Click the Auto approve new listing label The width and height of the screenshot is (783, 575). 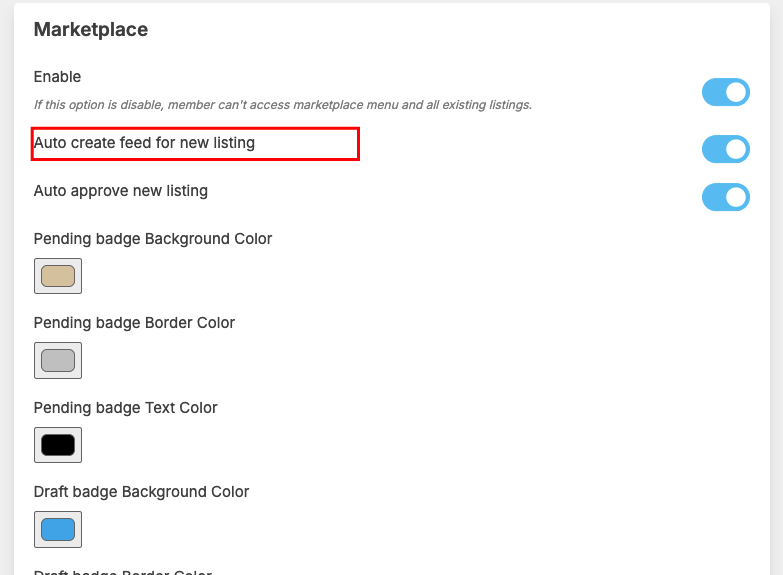[x=121, y=191]
